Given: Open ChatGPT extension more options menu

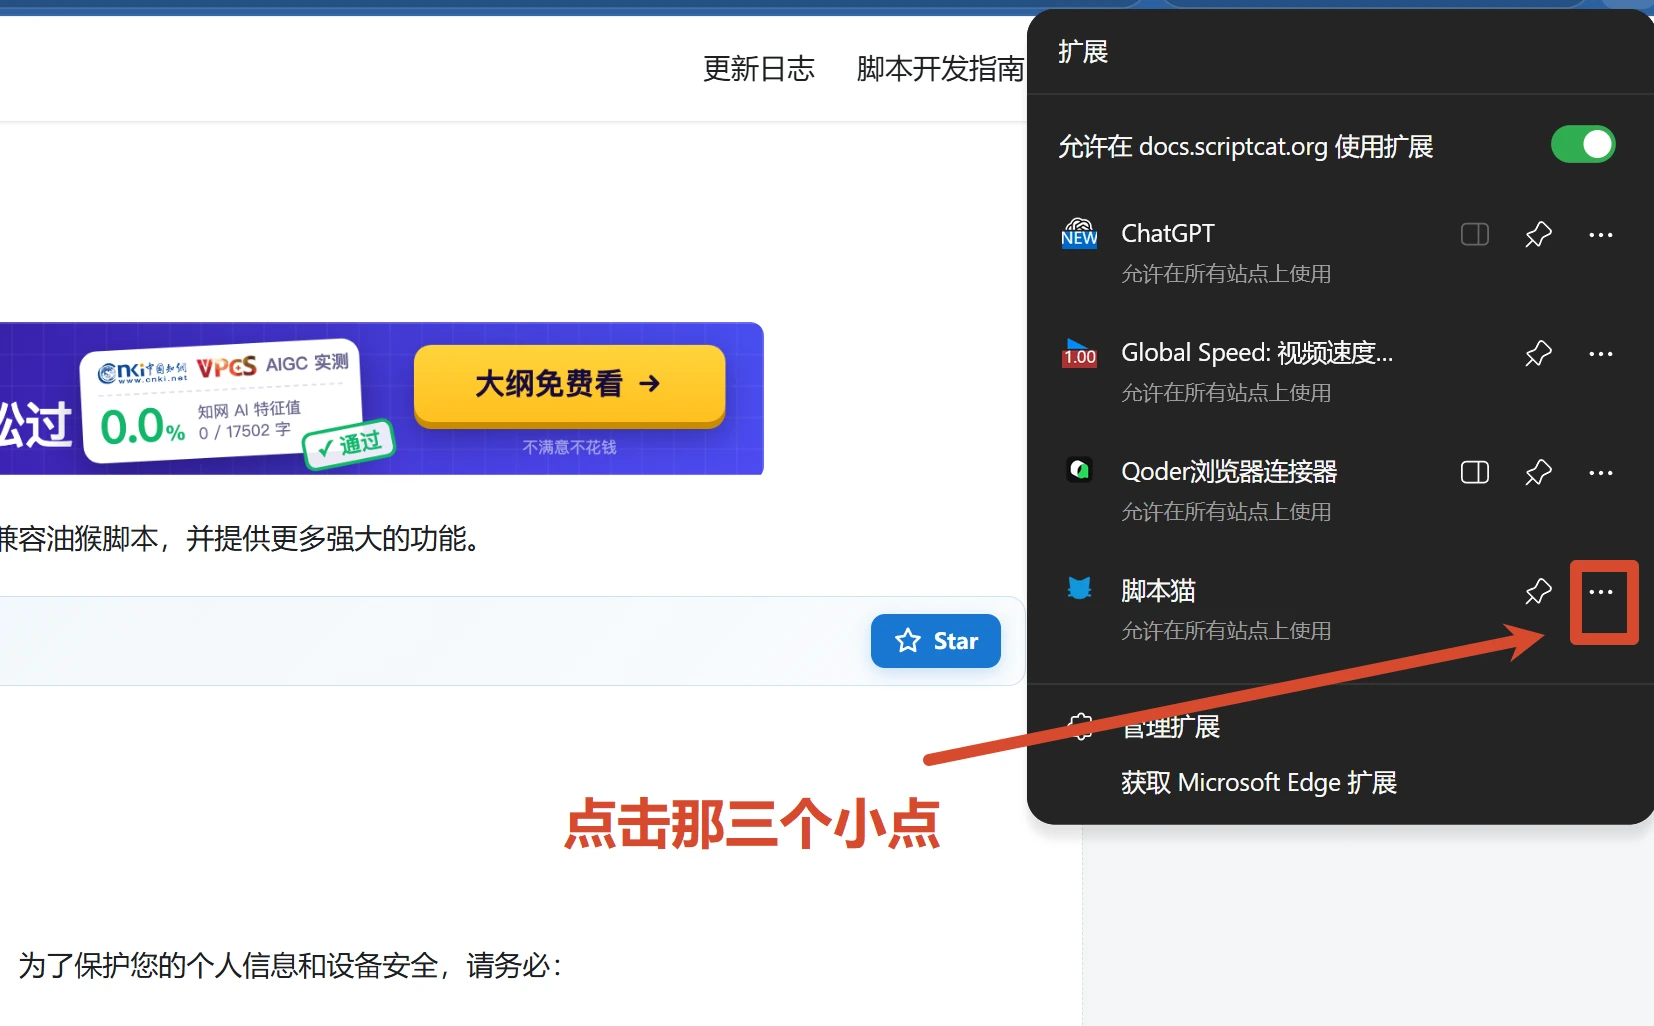Looking at the screenshot, I should pos(1600,235).
